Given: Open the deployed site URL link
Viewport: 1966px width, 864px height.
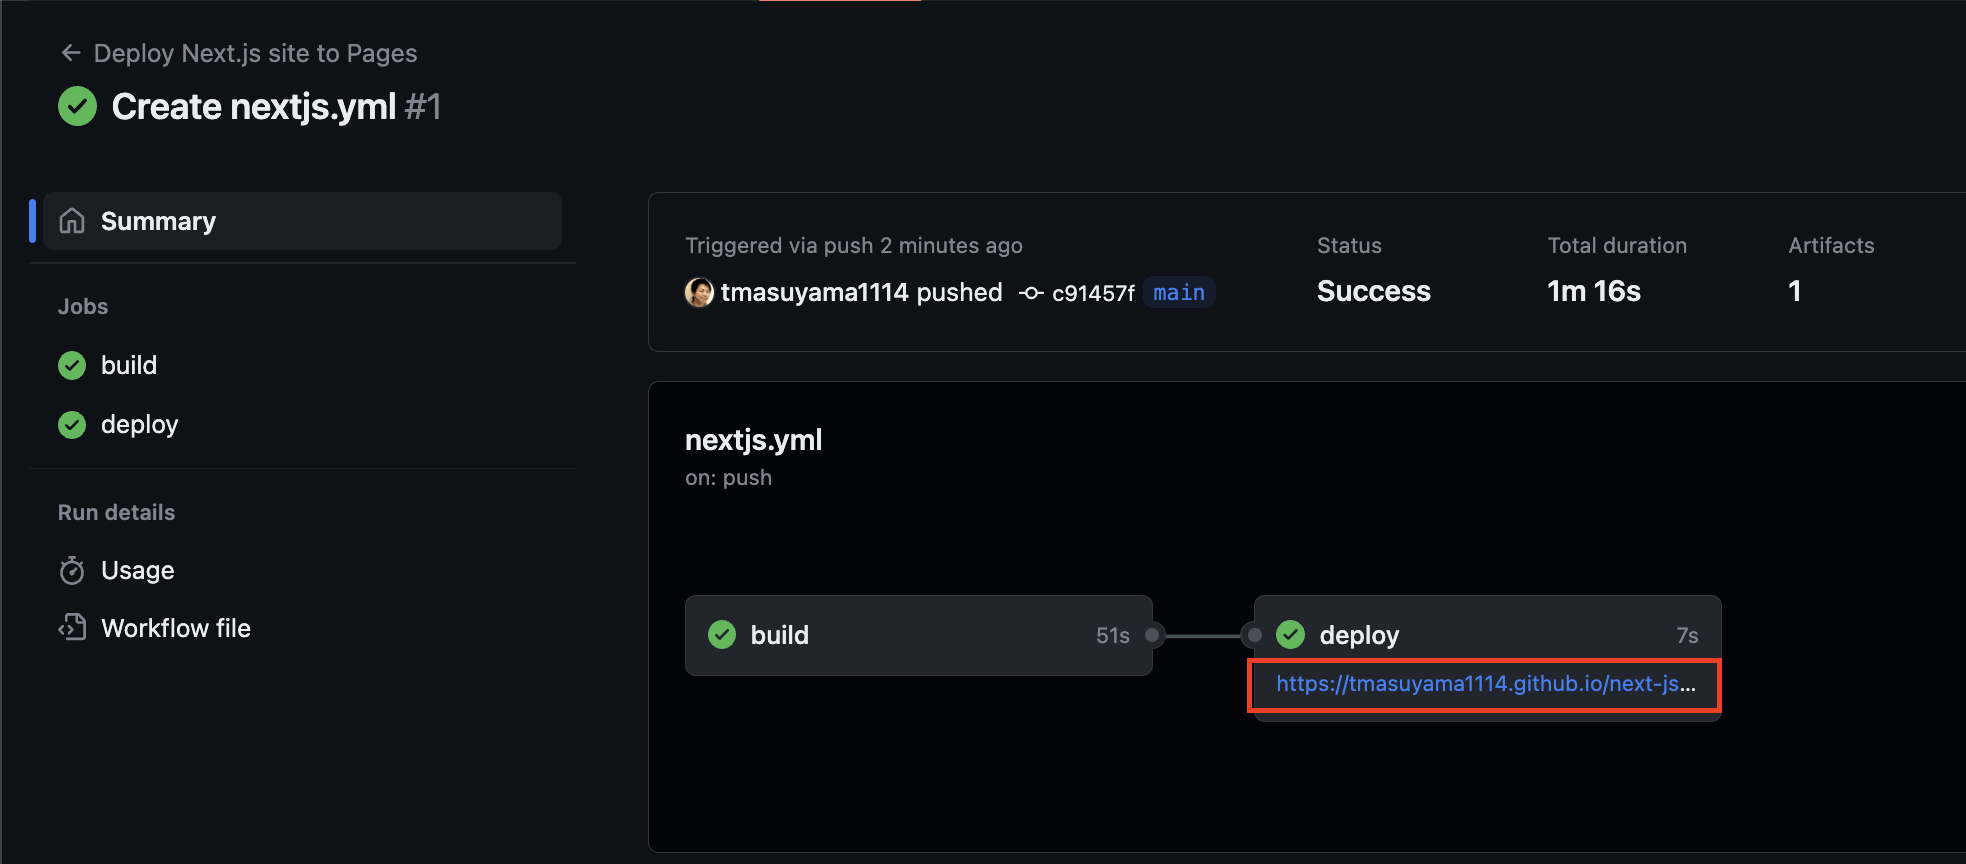Looking at the screenshot, I should (x=1484, y=684).
